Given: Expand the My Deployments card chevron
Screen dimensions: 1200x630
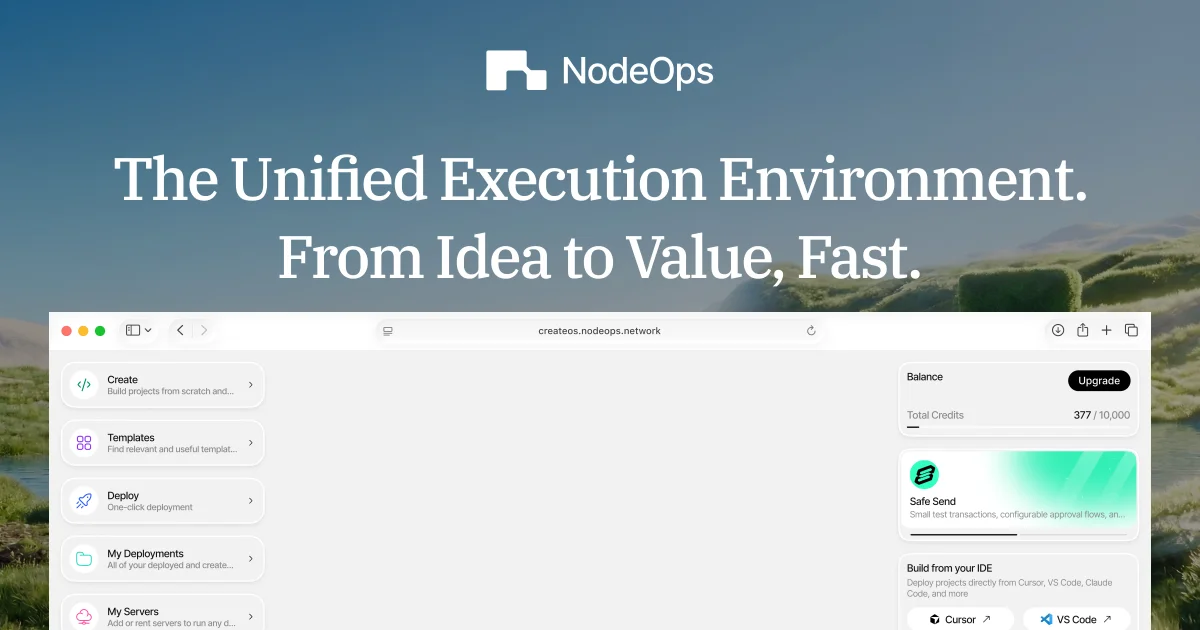Looking at the screenshot, I should [250, 559].
